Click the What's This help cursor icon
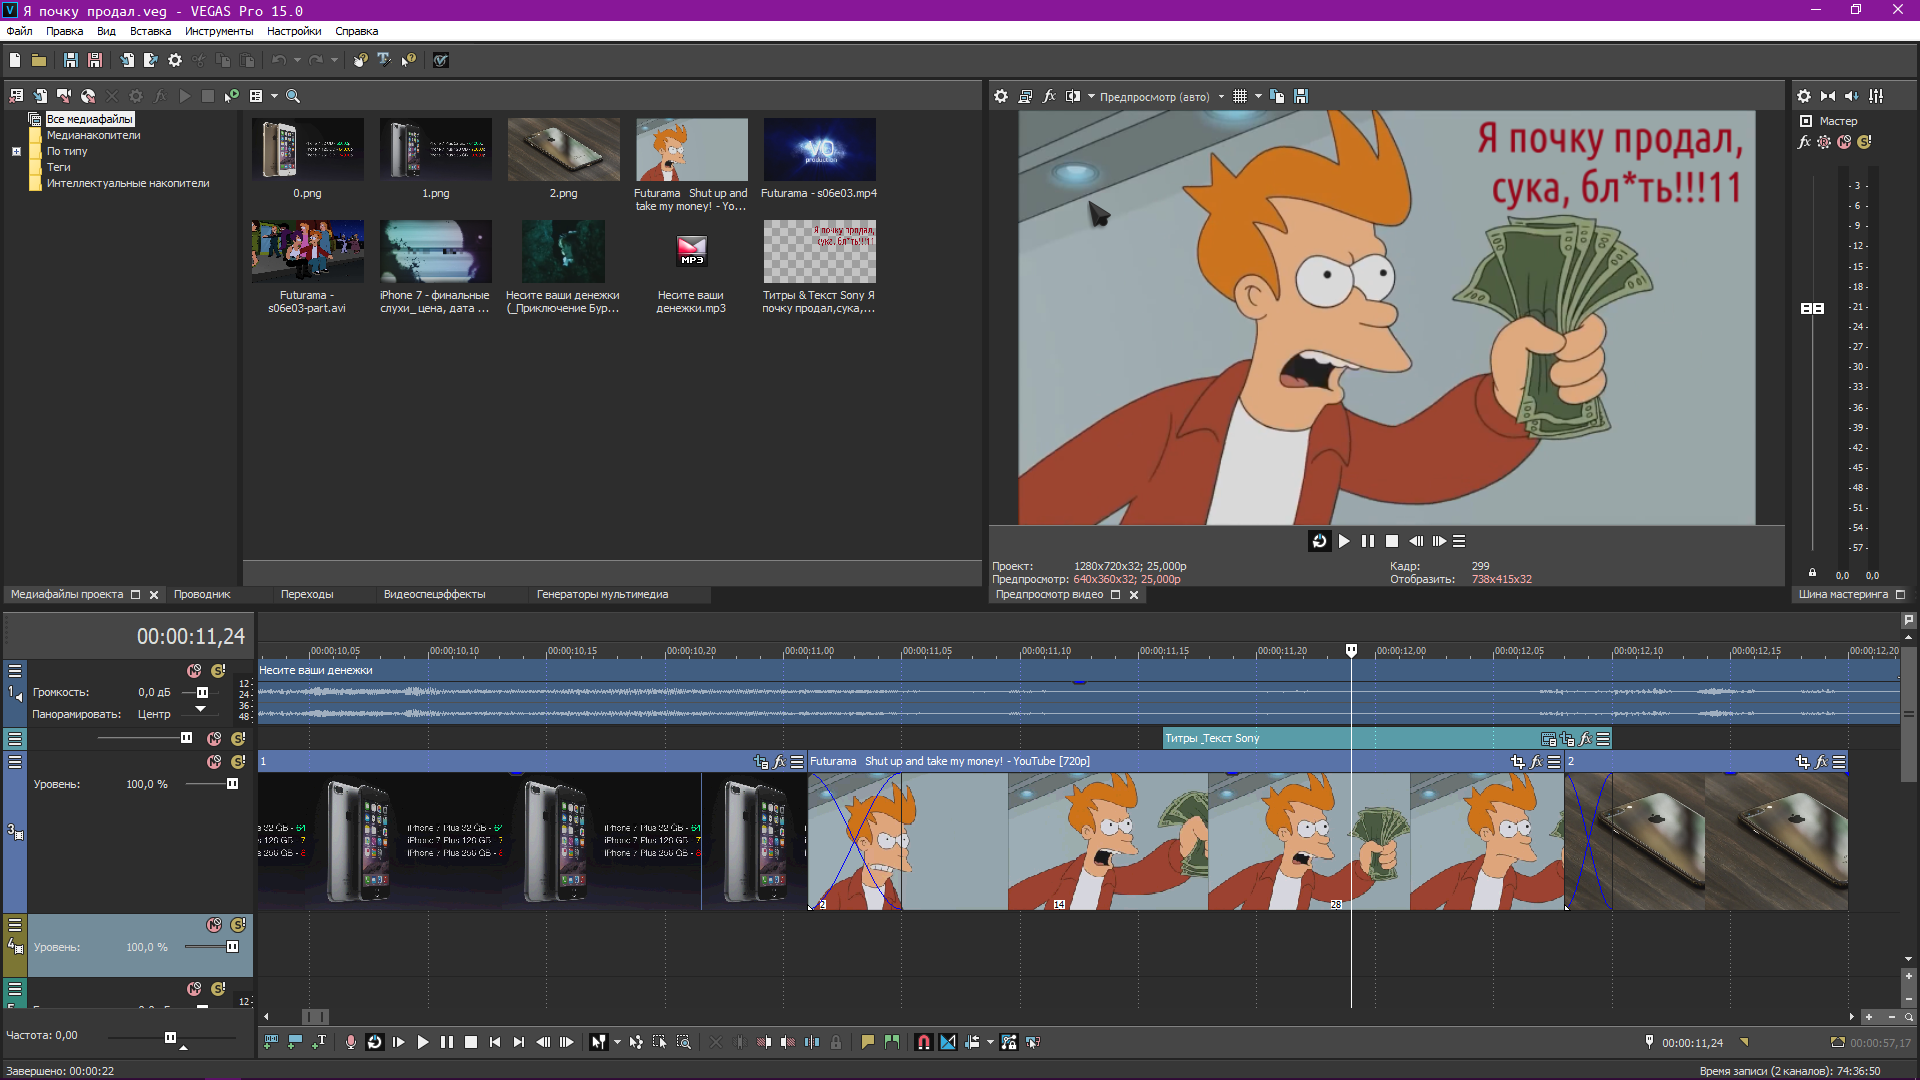This screenshot has width=1920, height=1080. click(408, 60)
